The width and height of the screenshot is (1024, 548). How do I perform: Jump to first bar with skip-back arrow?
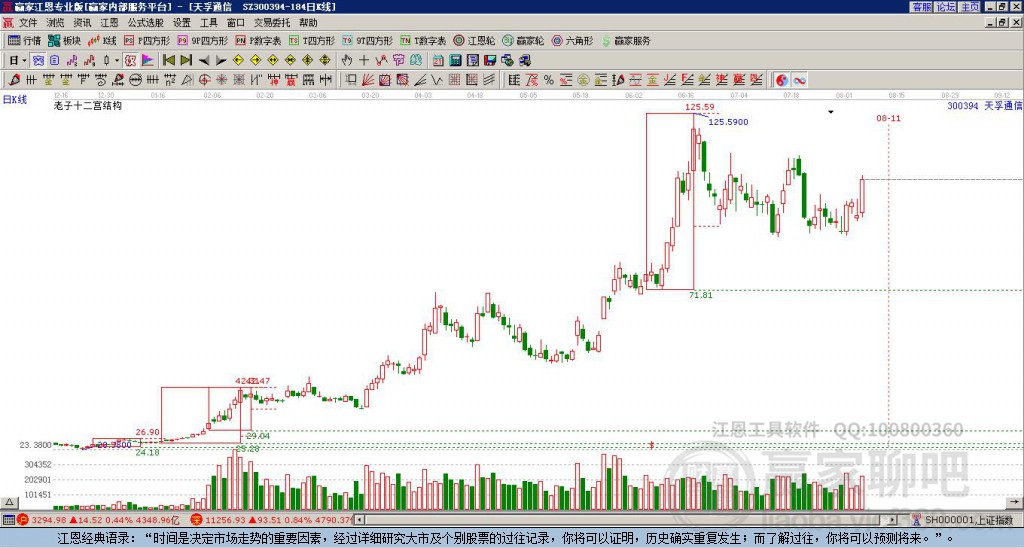coord(169,61)
